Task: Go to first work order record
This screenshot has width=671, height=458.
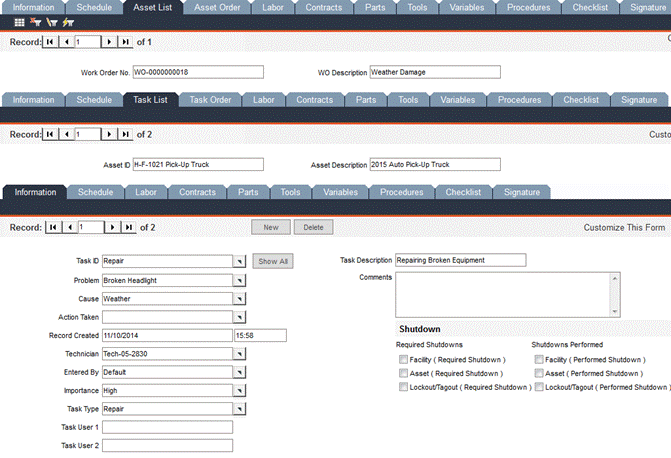Action: click(50, 42)
